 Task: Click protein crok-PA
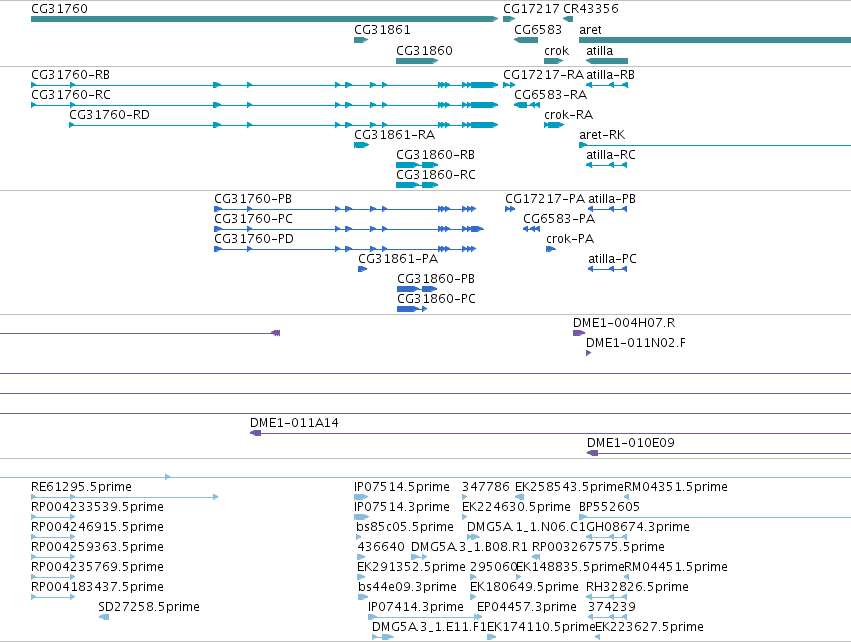[551, 249]
